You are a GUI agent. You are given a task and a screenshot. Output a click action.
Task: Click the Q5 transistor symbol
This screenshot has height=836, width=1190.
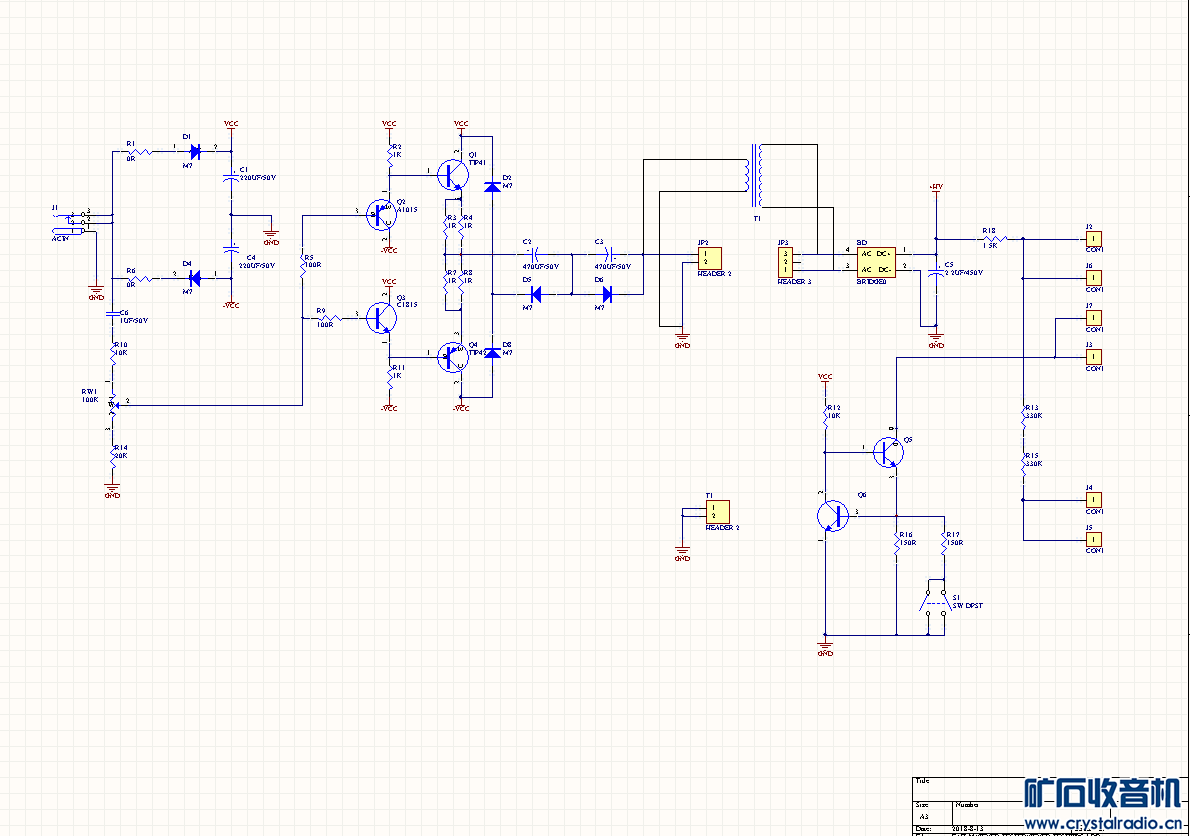pyautogui.click(x=887, y=452)
